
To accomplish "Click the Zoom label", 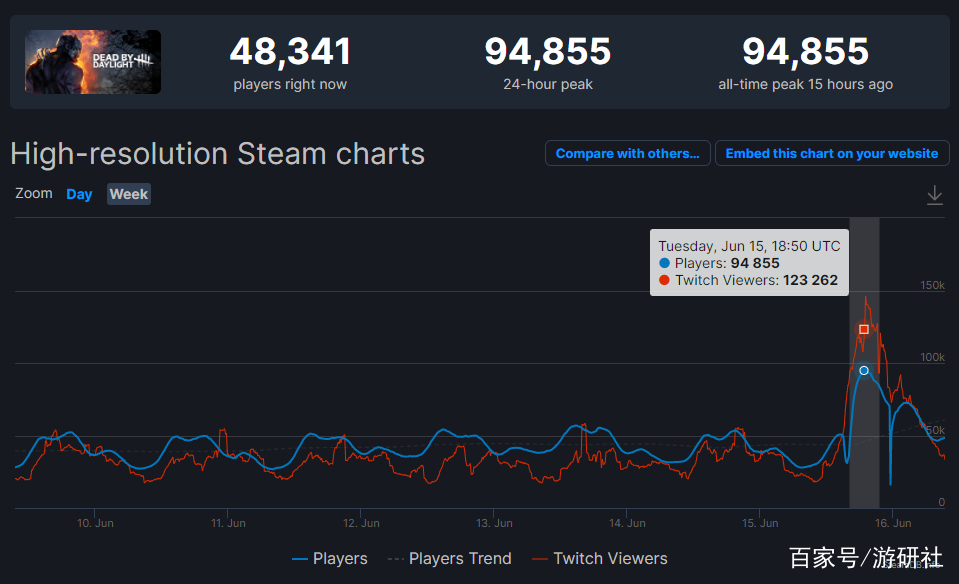I will [x=34, y=194].
